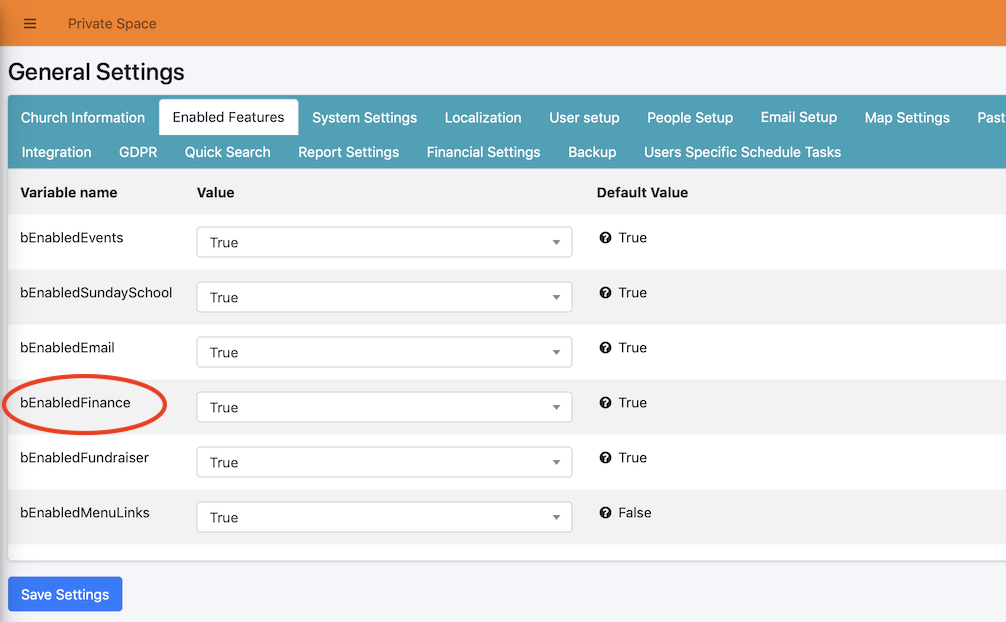This screenshot has height=622, width=1006.
Task: Click the bEnabledMenuLinks variable name
Action: point(85,513)
